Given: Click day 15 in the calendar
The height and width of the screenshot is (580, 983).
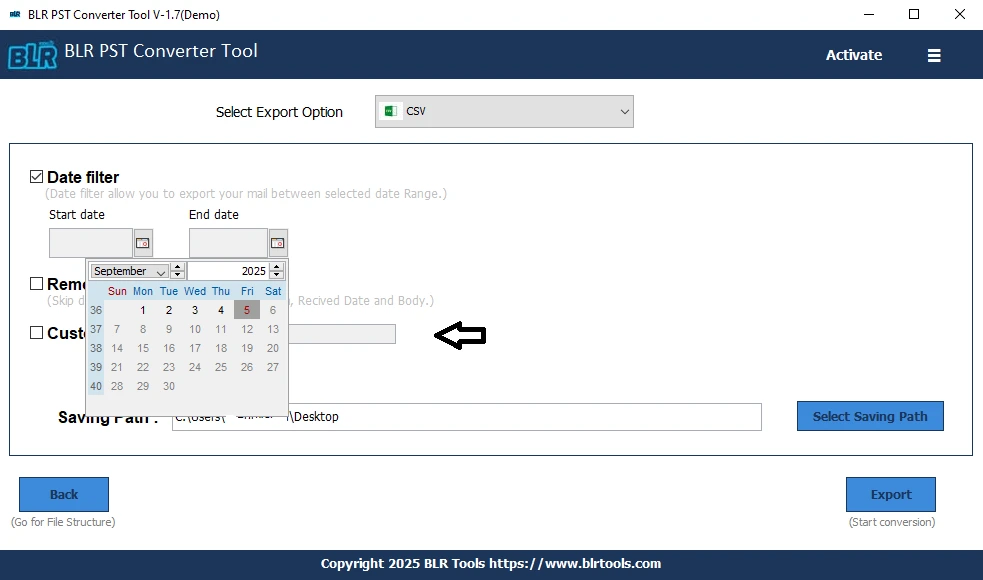Looking at the screenshot, I should tap(143, 348).
